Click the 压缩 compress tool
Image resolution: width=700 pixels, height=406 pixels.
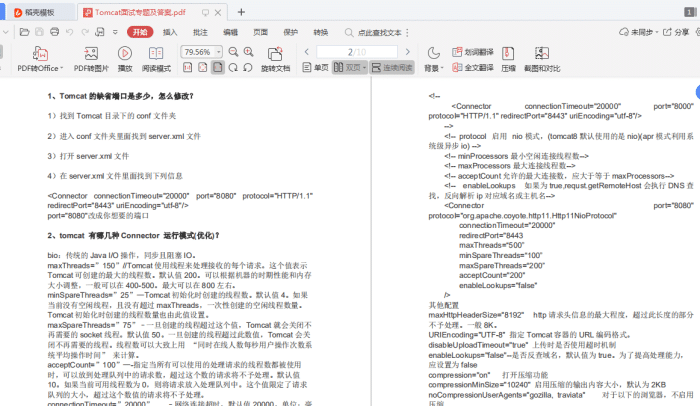[508, 59]
